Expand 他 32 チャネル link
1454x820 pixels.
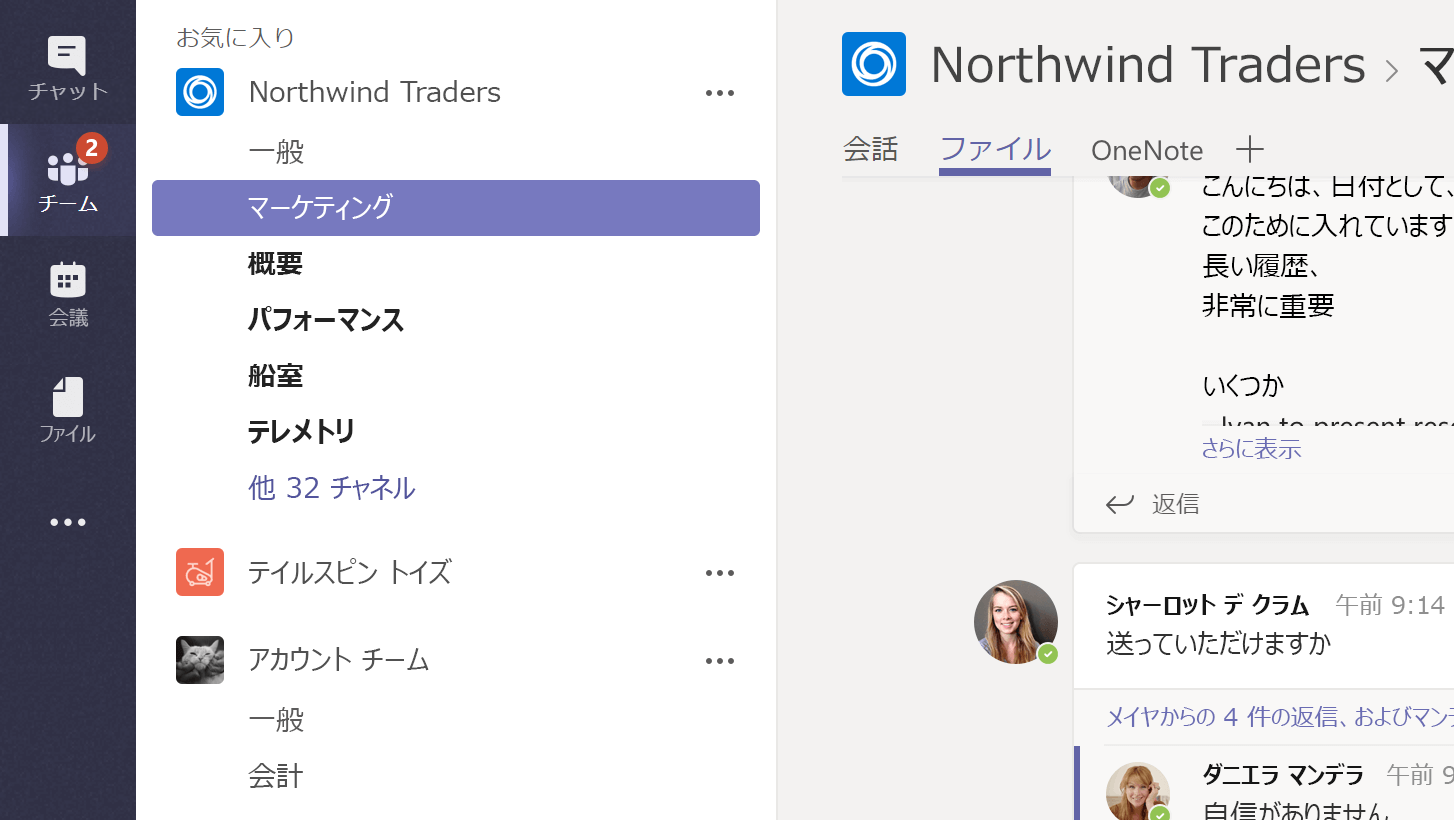coord(331,488)
